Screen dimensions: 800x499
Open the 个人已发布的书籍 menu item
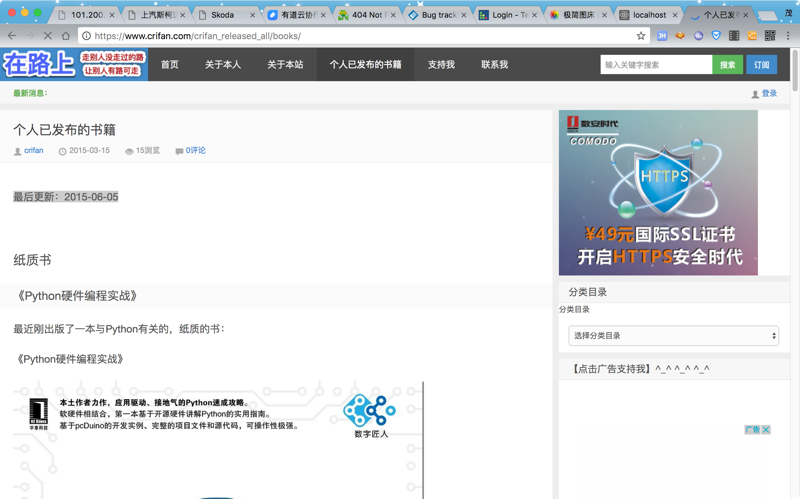click(x=365, y=65)
